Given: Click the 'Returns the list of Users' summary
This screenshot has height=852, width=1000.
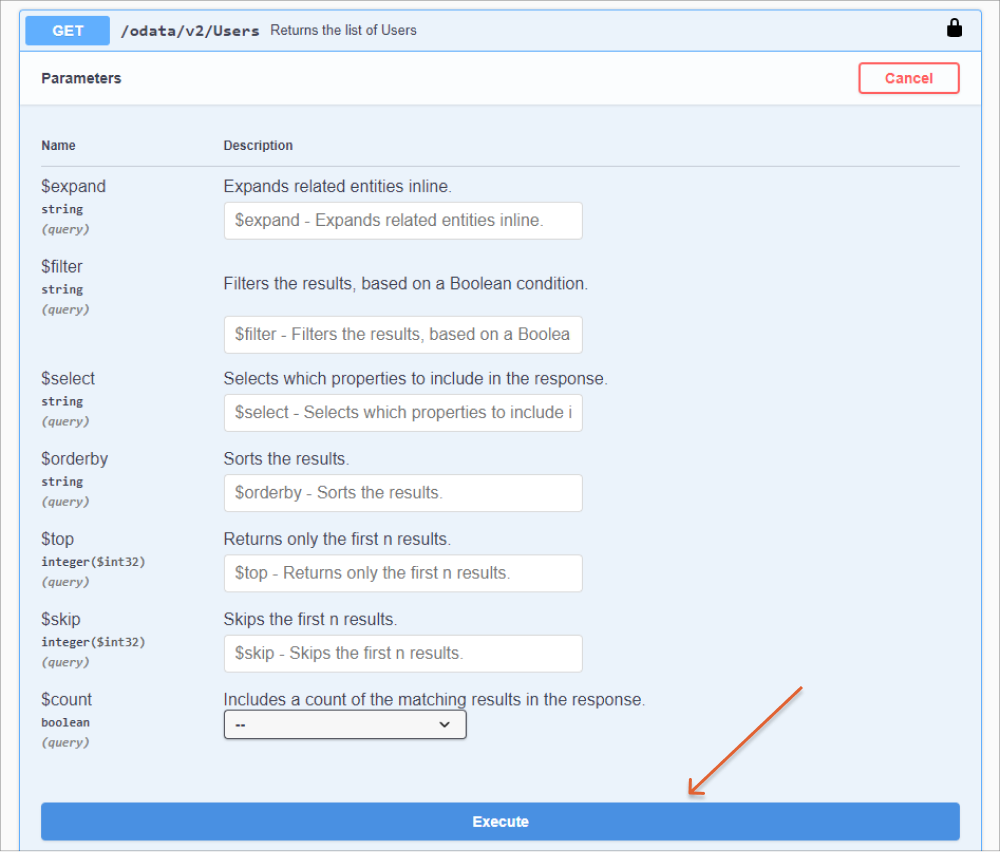Looking at the screenshot, I should pyautogui.click(x=343, y=30).
